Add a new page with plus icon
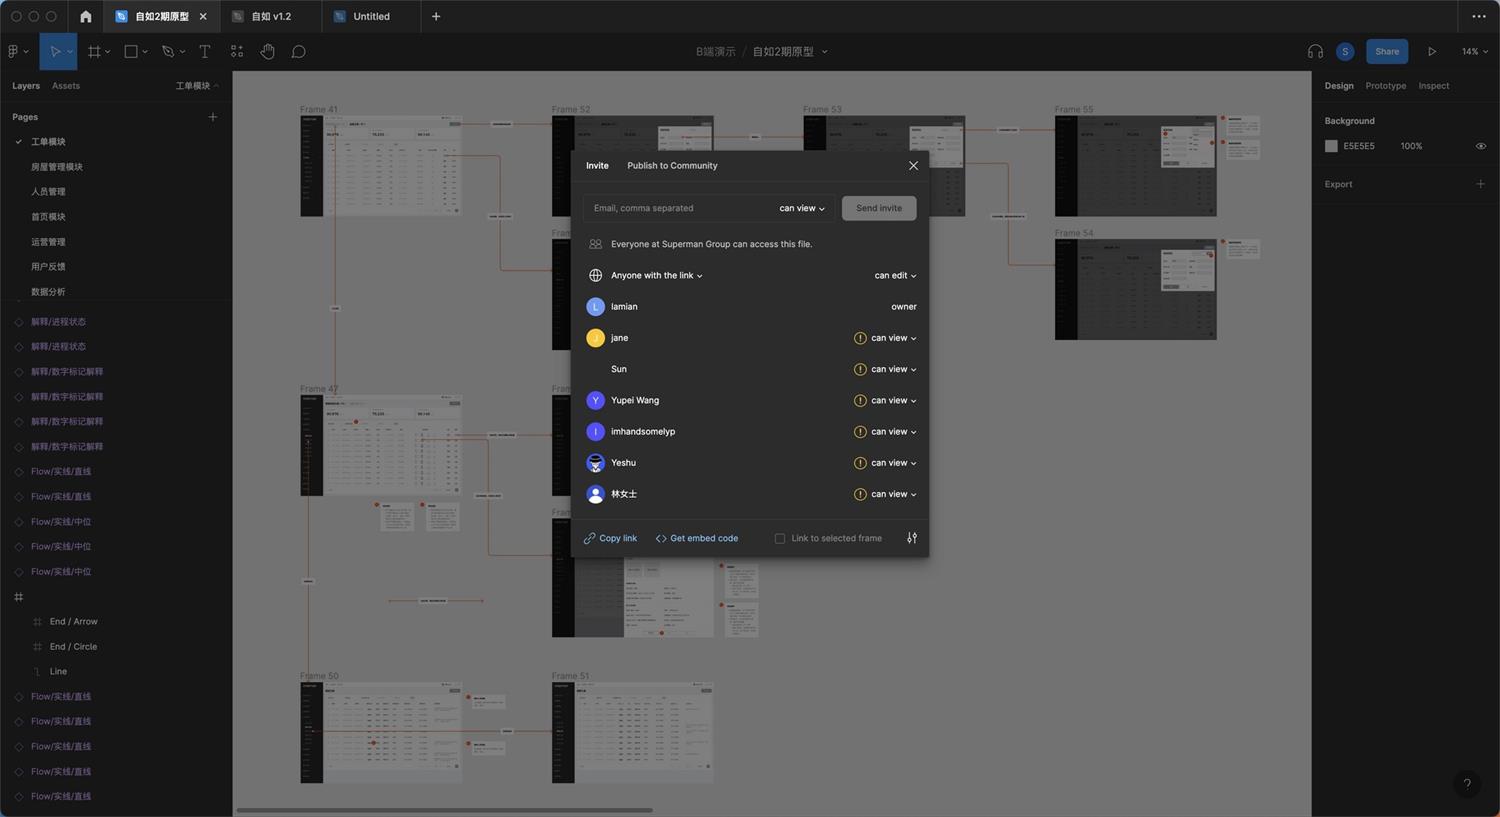Screen dimensions: 1500x817 tap(212, 117)
